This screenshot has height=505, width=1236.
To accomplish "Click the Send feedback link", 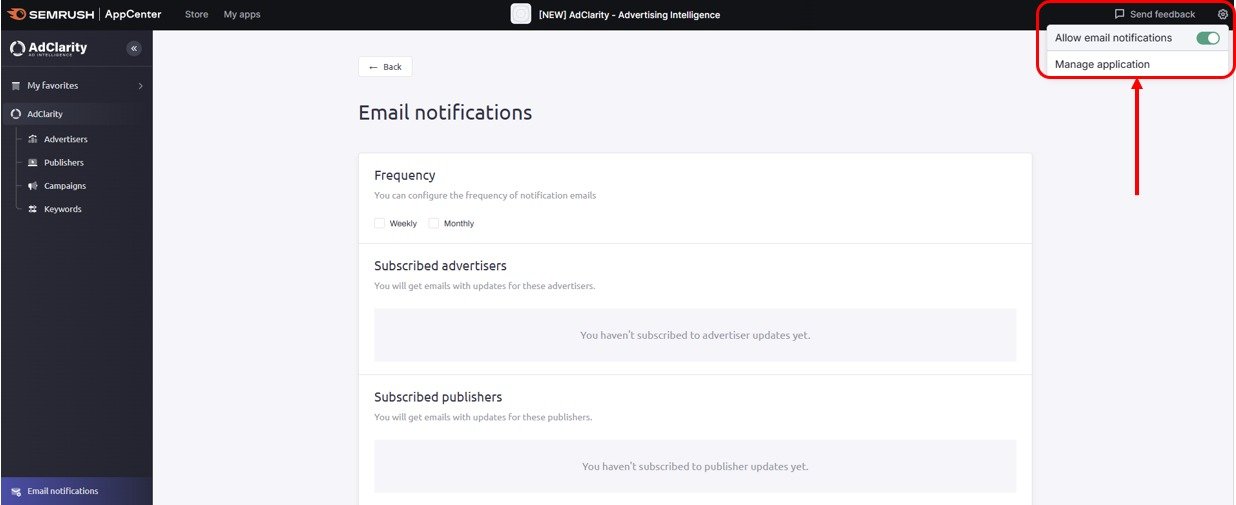I will [x=1162, y=15].
